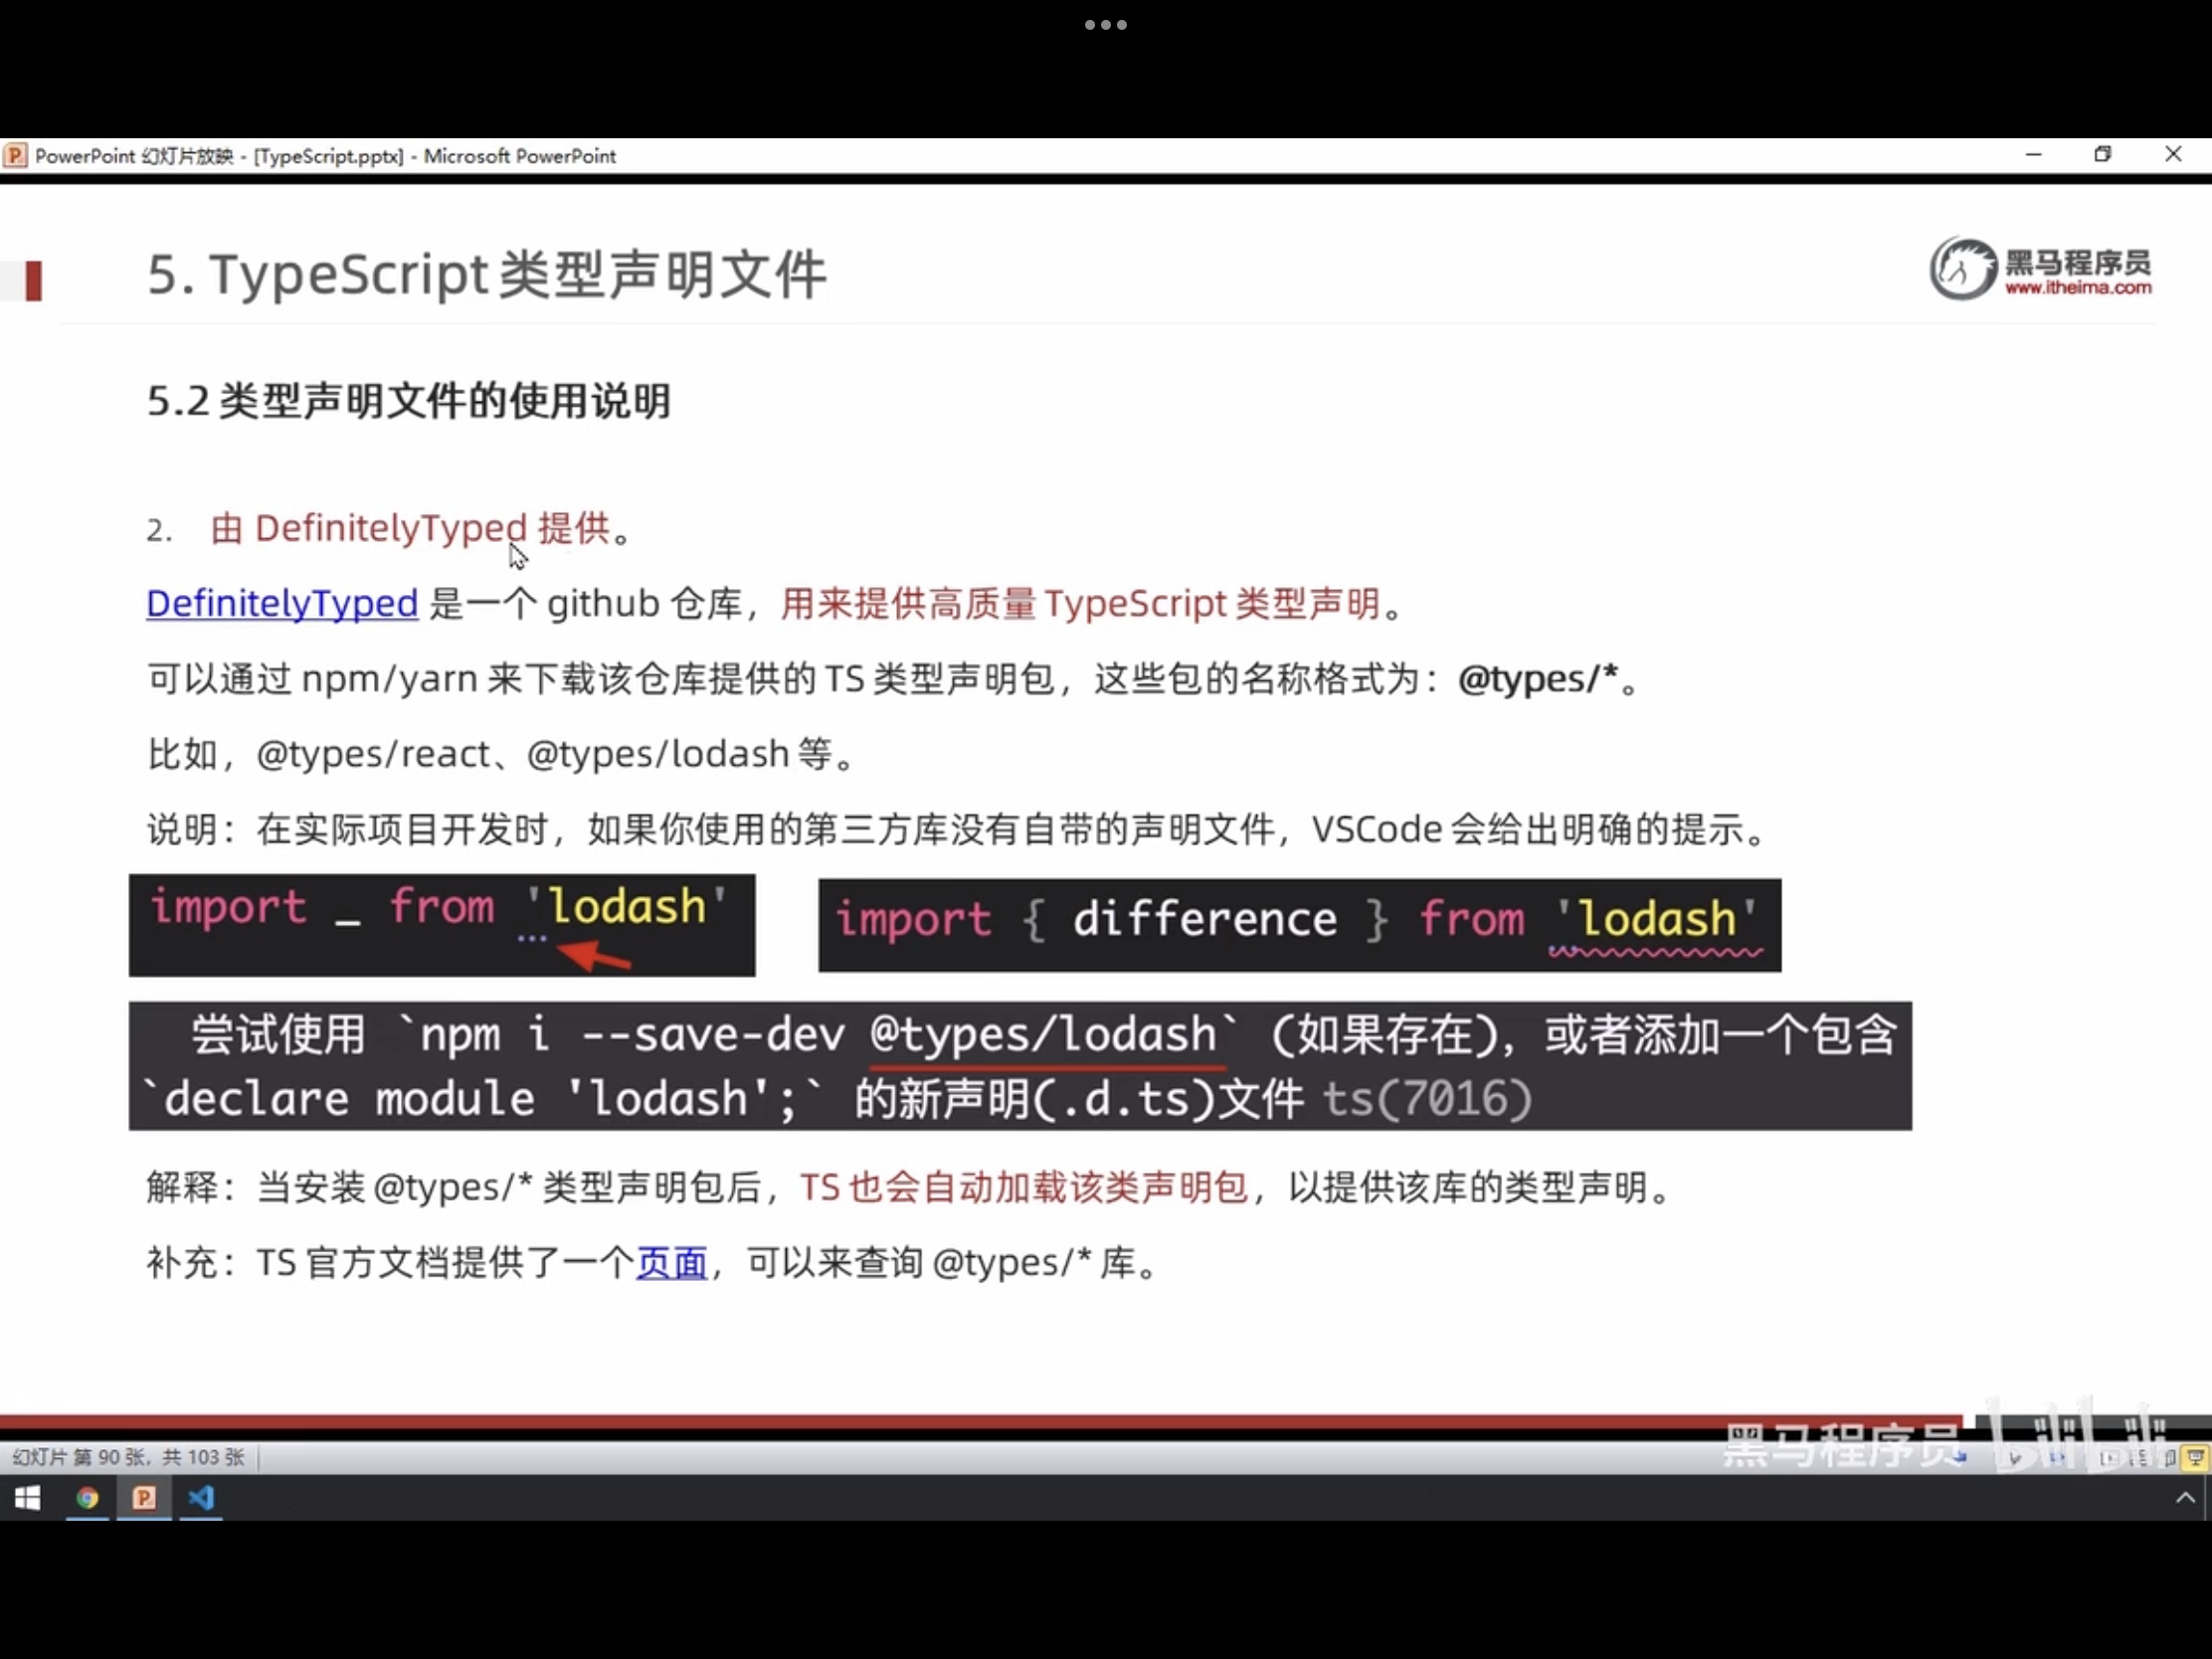
Task: Click the Slide Show view button
Action: [2195, 1458]
